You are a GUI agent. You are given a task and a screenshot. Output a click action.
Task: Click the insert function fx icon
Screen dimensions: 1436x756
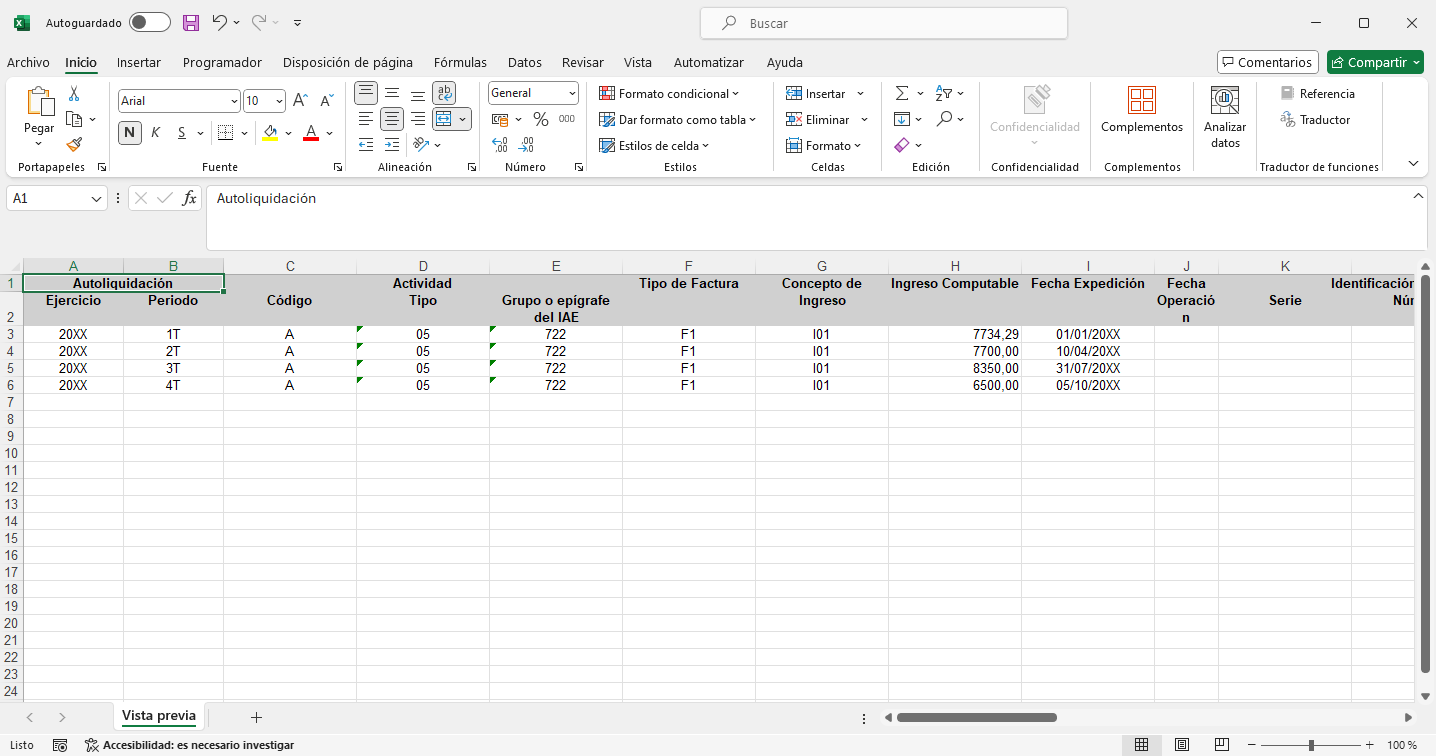189,198
